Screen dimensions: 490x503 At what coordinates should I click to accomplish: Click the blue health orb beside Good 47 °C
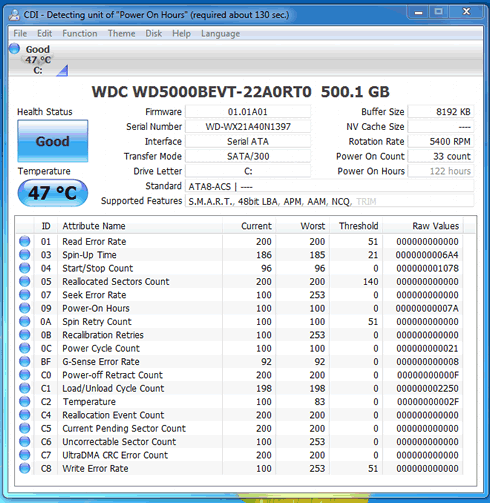coord(14,49)
